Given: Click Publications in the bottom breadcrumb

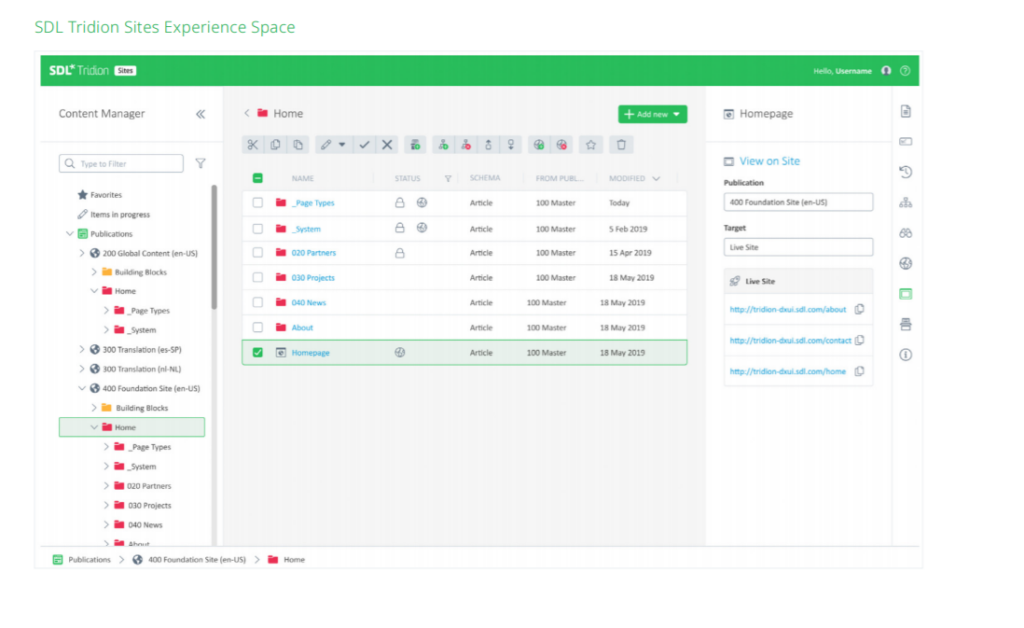Looking at the screenshot, I should pyautogui.click(x=89, y=559).
